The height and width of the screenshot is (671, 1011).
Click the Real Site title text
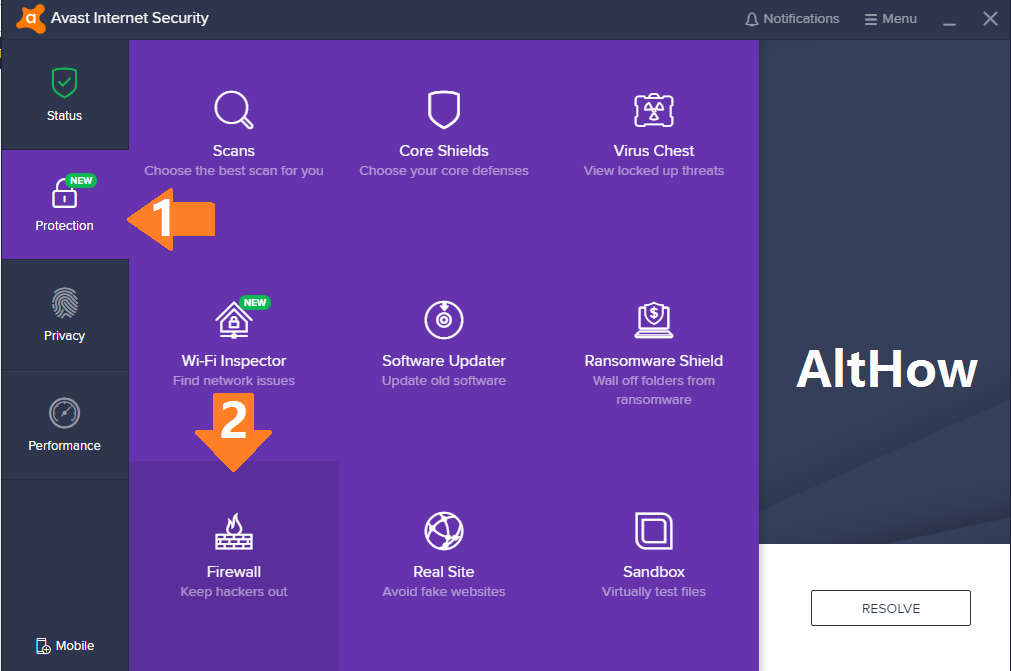[x=444, y=572]
